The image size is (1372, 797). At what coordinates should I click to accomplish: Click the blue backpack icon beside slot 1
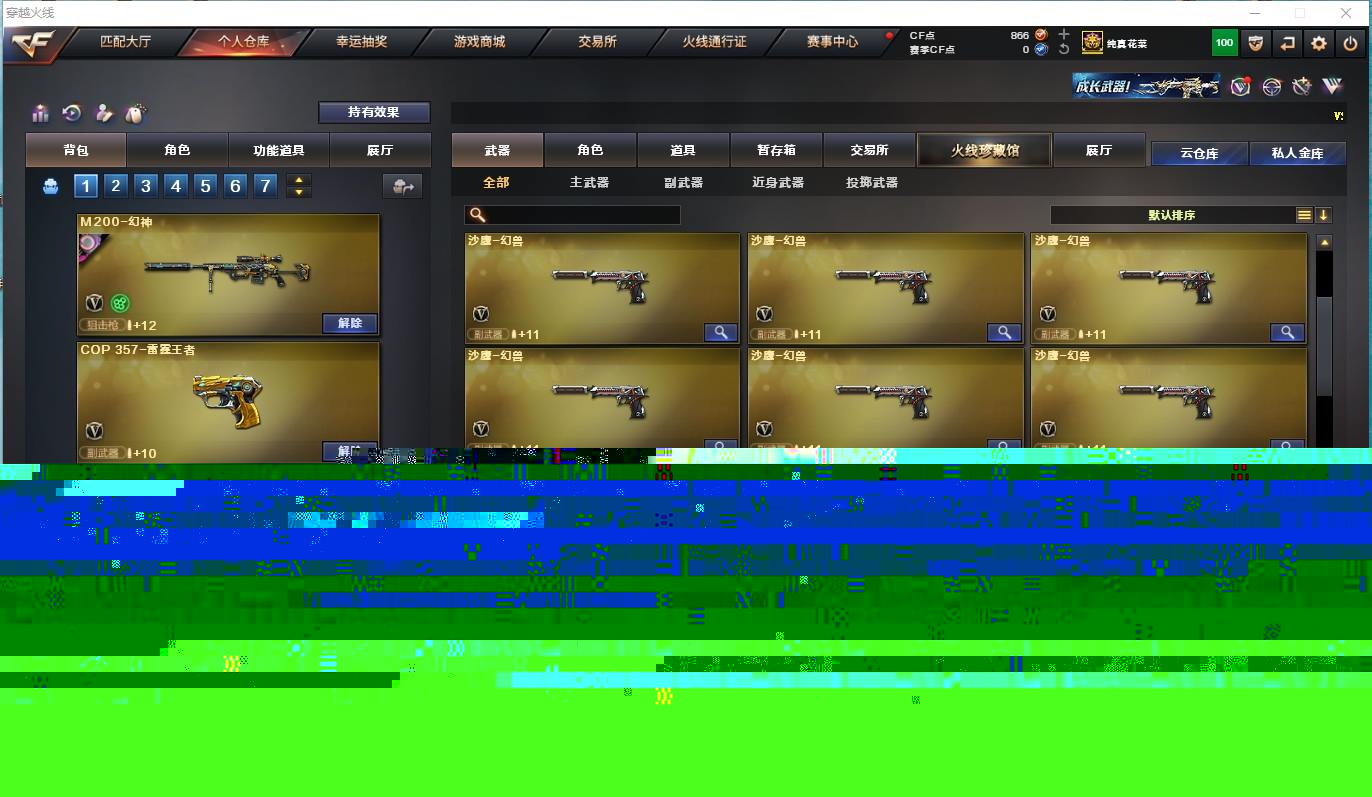(50, 186)
